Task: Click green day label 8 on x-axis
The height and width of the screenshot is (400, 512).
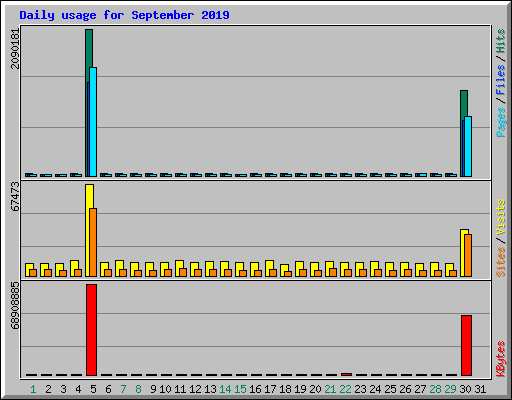Action: (x=138, y=389)
